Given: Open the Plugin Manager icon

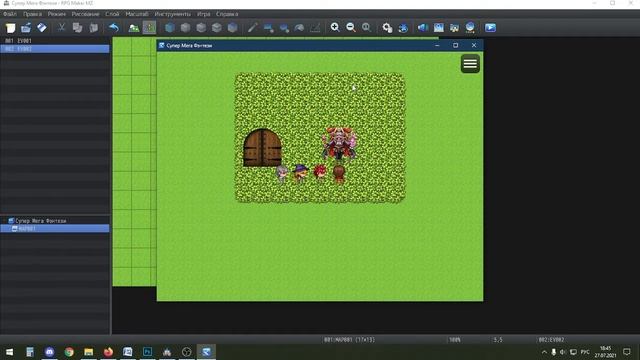Looking at the screenshot, I should pos(403,27).
